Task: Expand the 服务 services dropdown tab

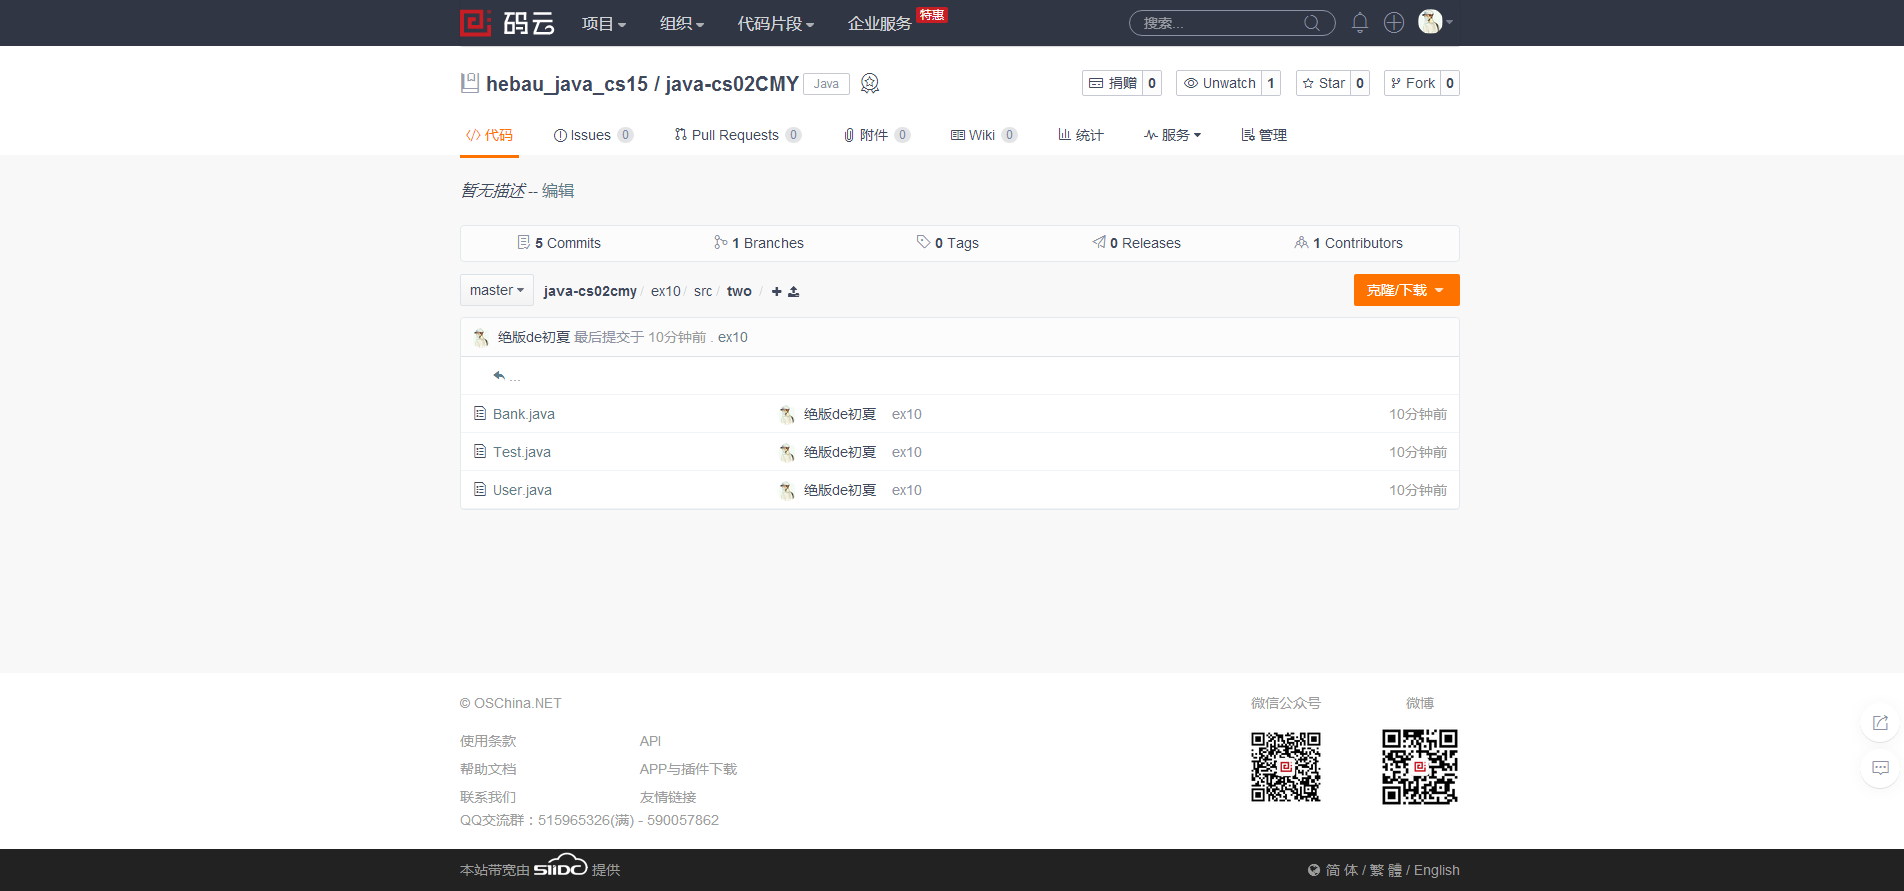Action: 1172,135
